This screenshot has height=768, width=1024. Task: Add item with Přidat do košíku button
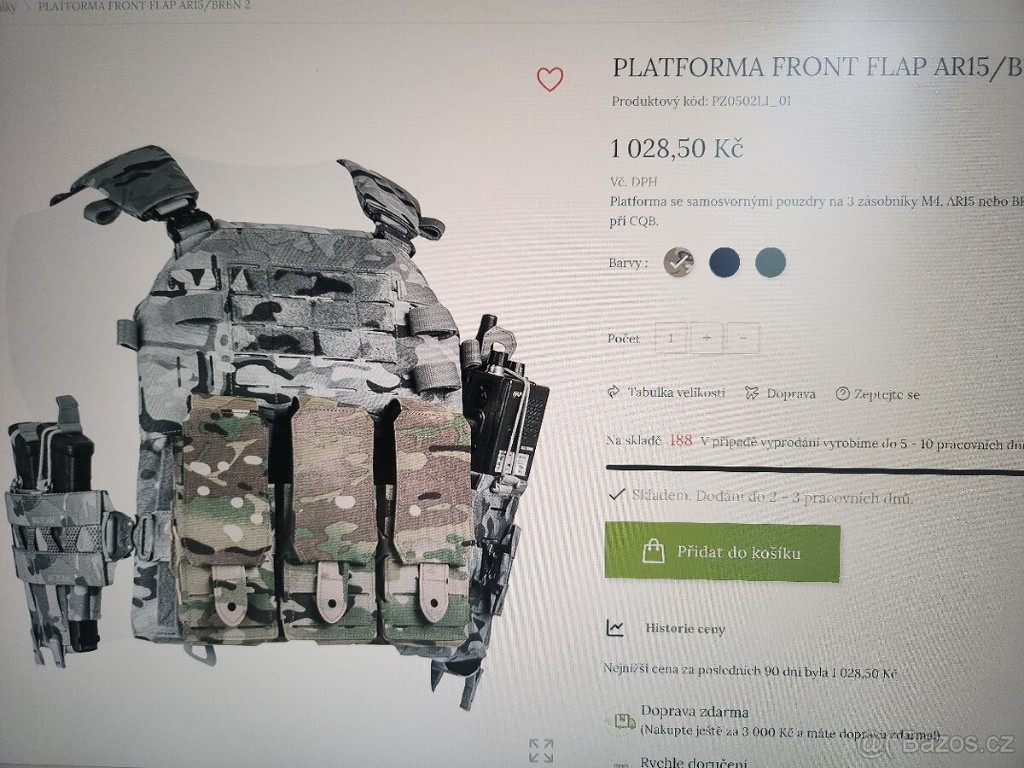722,552
